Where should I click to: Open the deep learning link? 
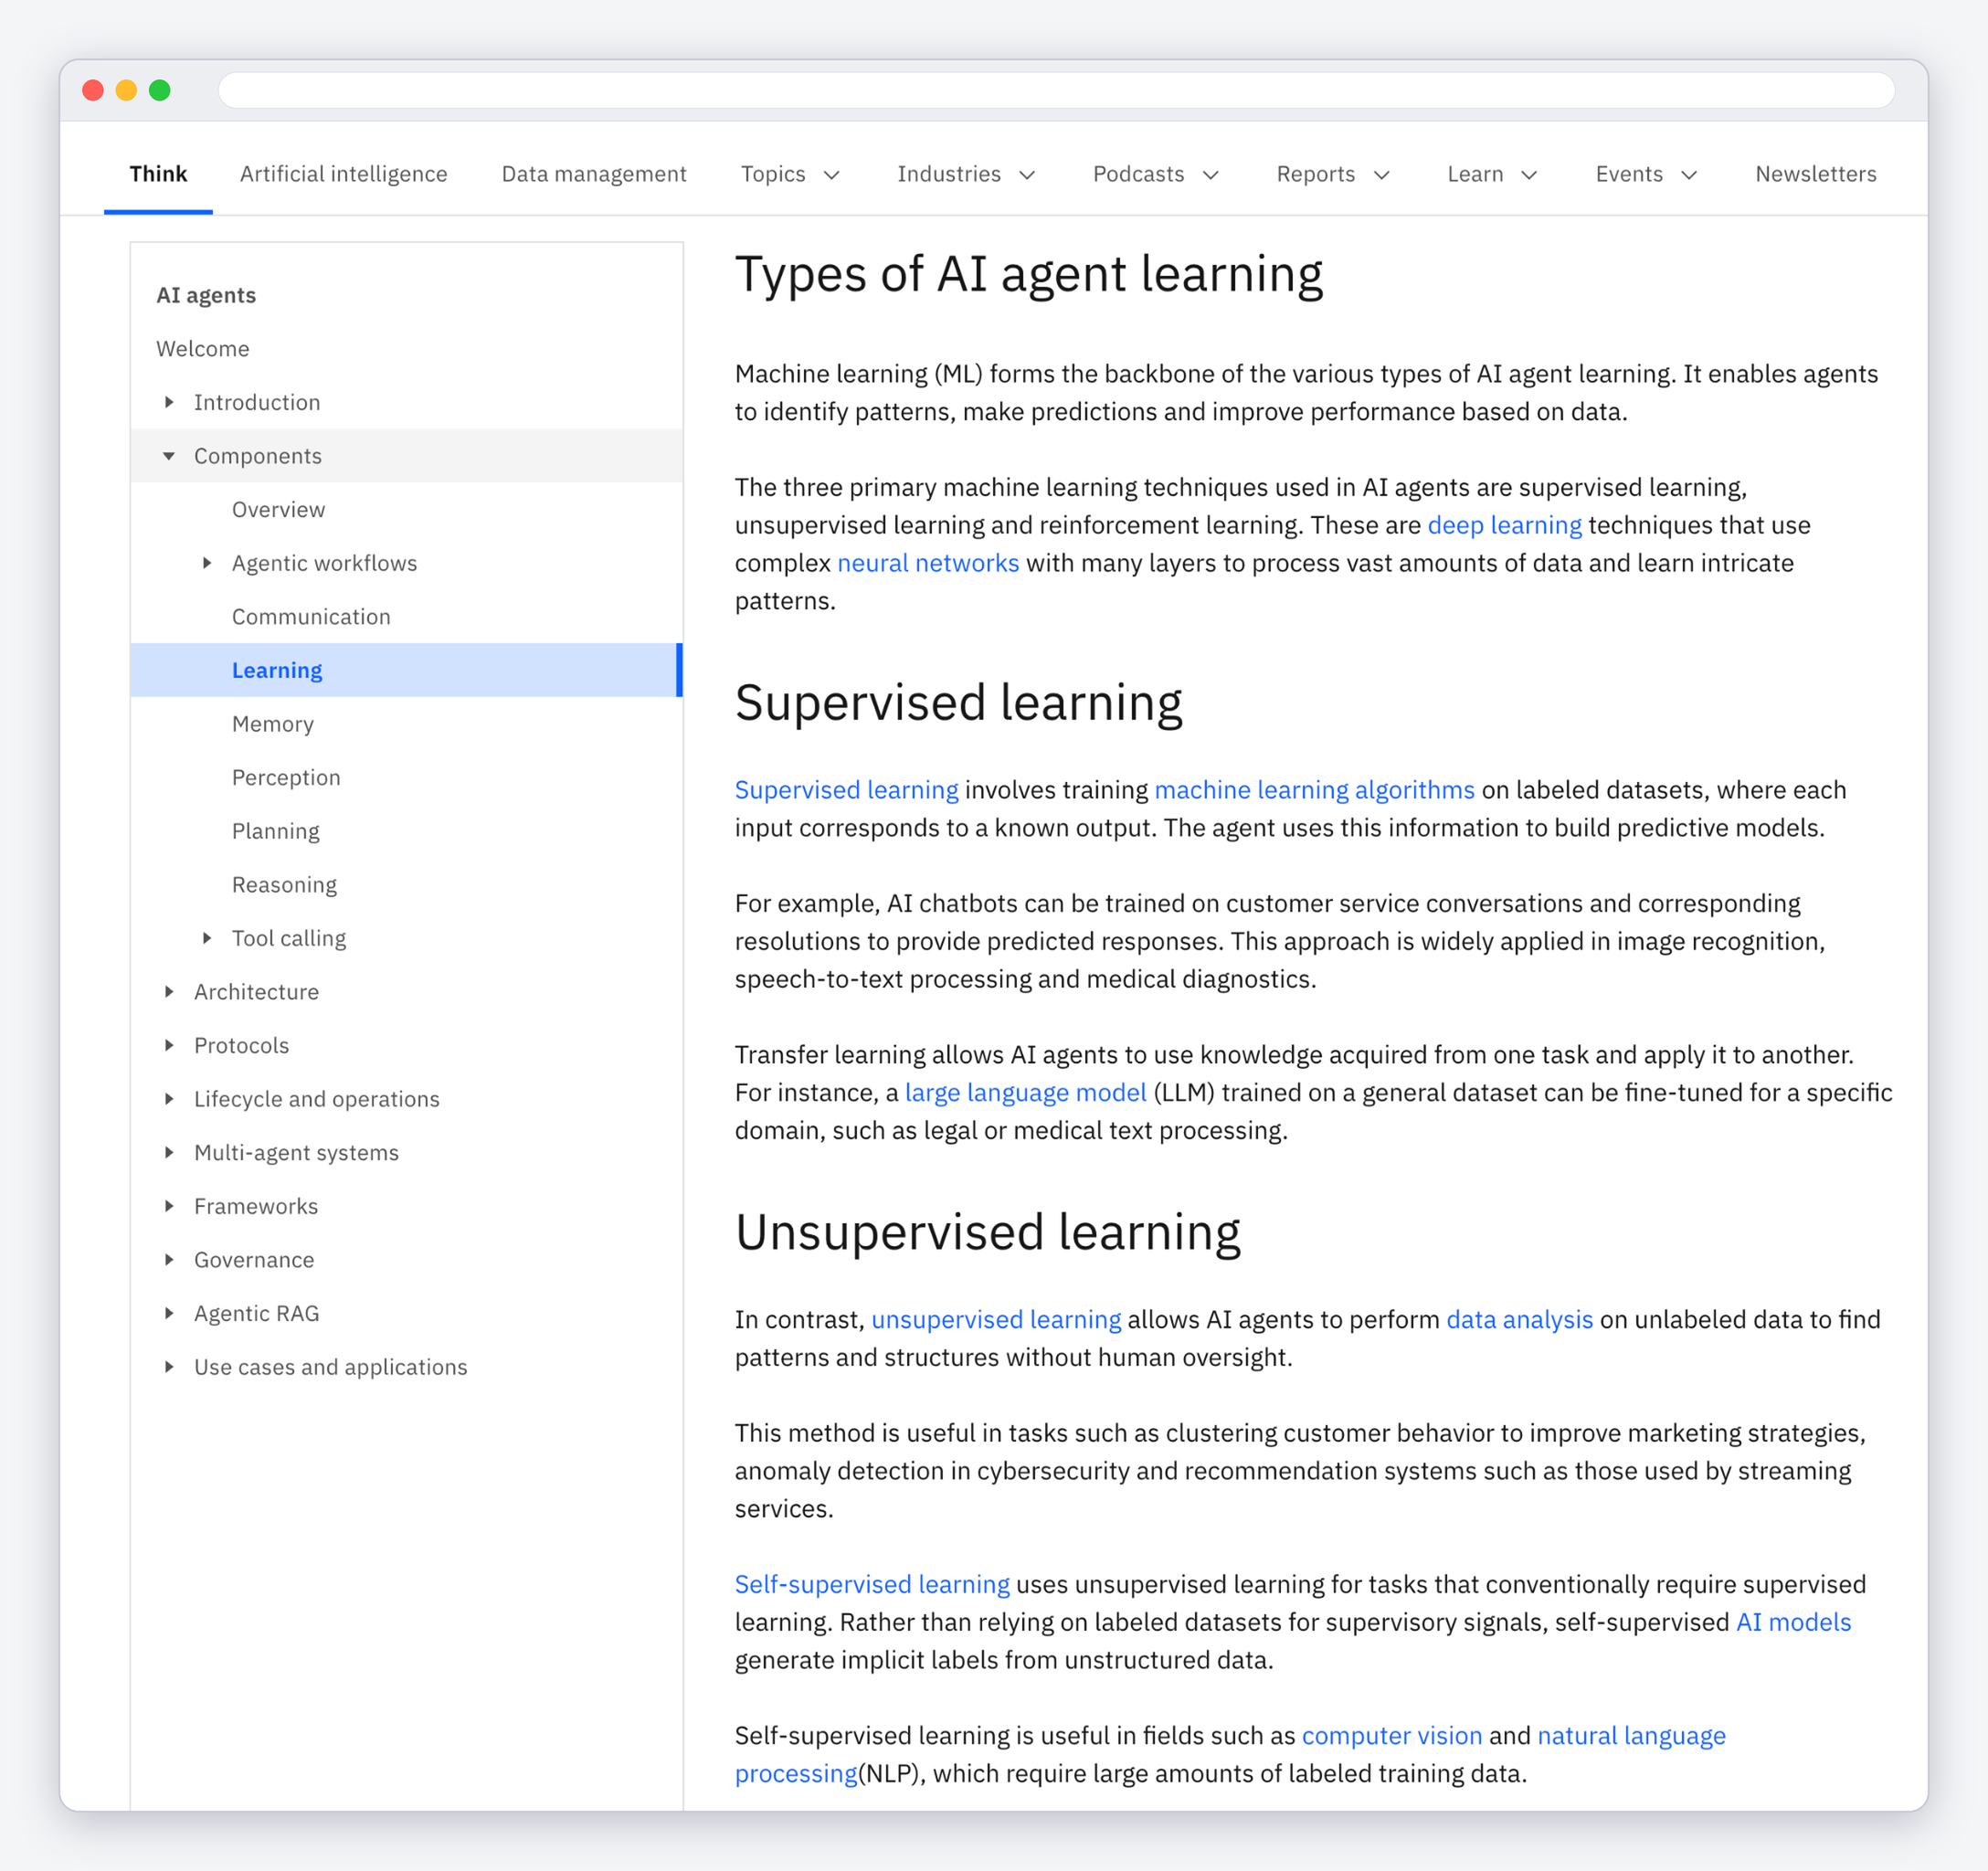coord(1504,525)
